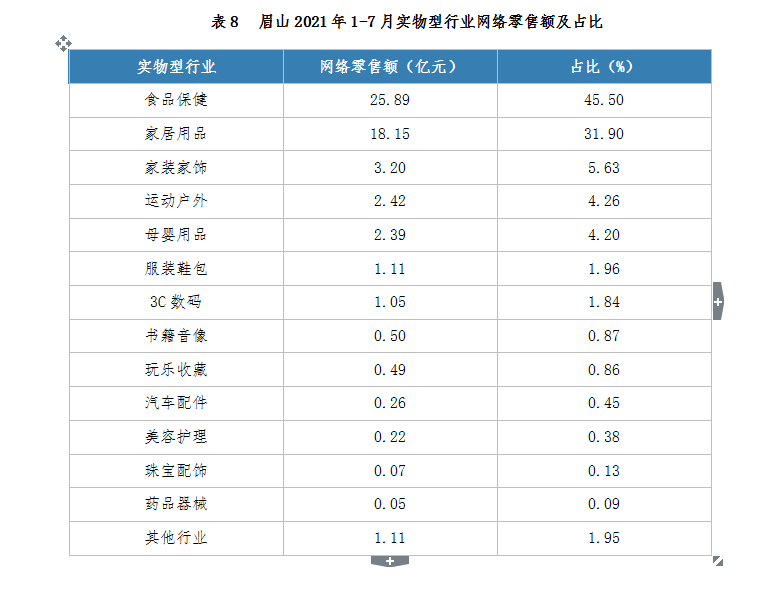The width and height of the screenshot is (762, 599).
Task: Click the value 2.42
Action: click(x=390, y=201)
